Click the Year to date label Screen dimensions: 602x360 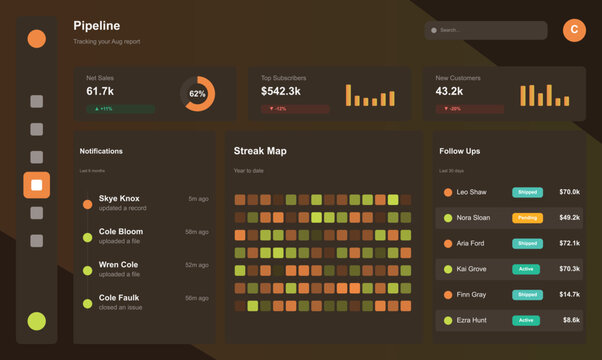point(248,171)
